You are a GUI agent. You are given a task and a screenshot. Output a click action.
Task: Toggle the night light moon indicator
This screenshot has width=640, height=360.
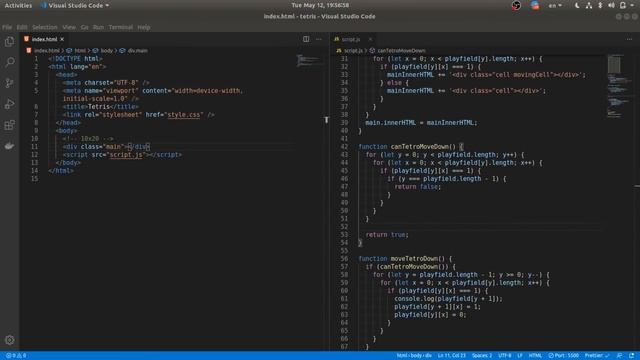(x=577, y=5)
